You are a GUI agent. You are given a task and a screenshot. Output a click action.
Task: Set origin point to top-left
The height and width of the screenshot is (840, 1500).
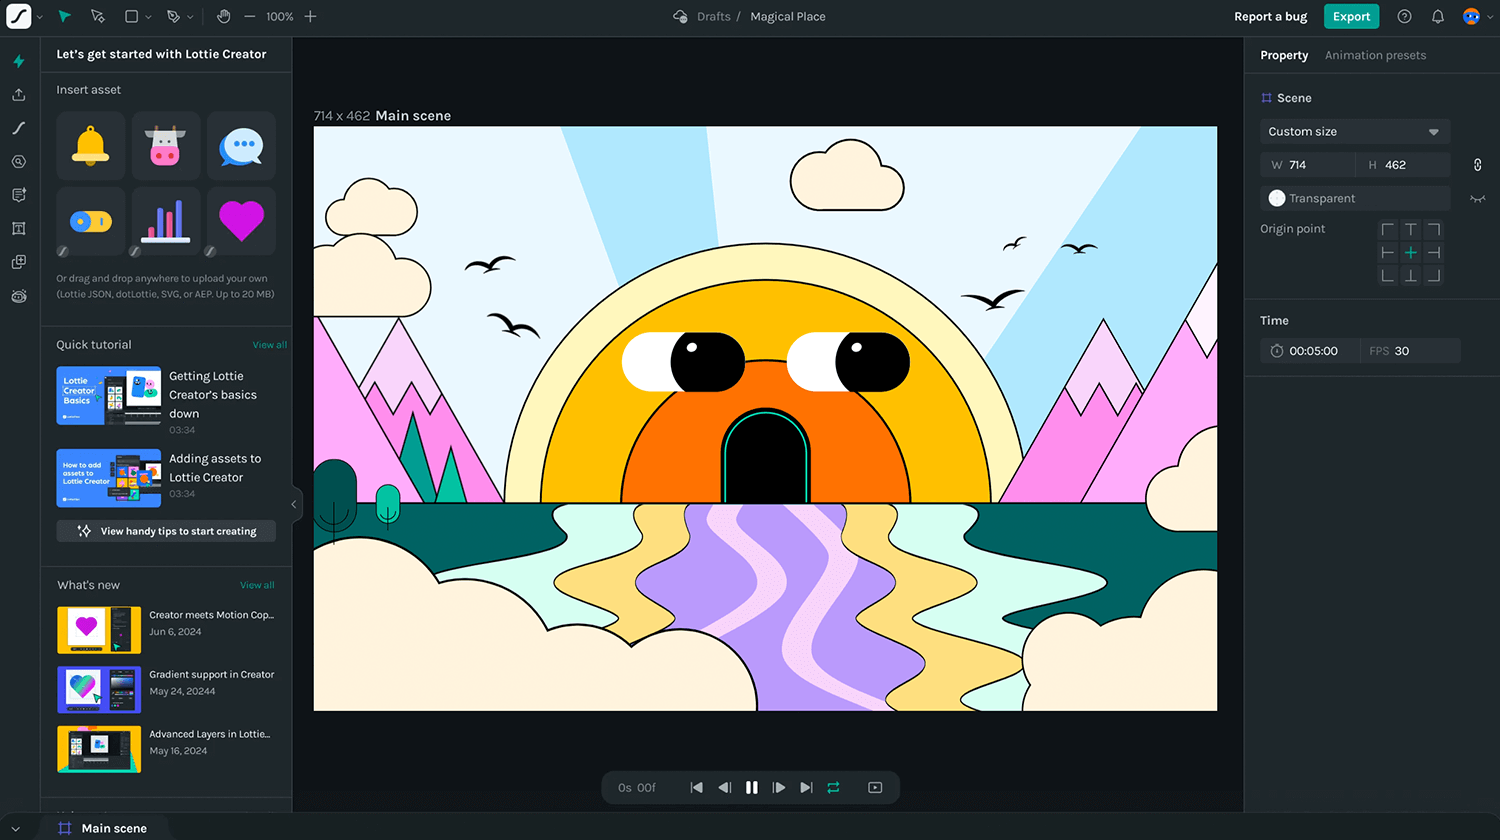tap(1388, 230)
